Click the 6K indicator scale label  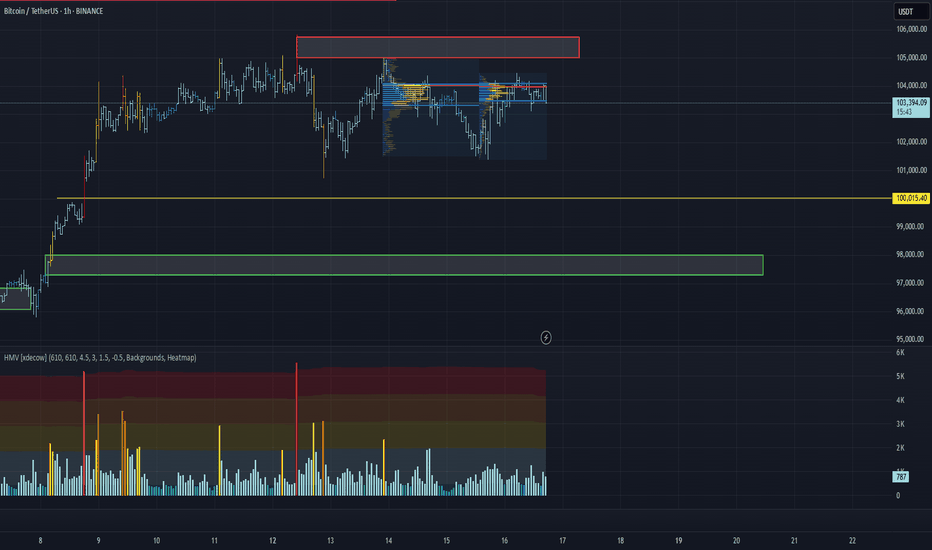tap(900, 353)
